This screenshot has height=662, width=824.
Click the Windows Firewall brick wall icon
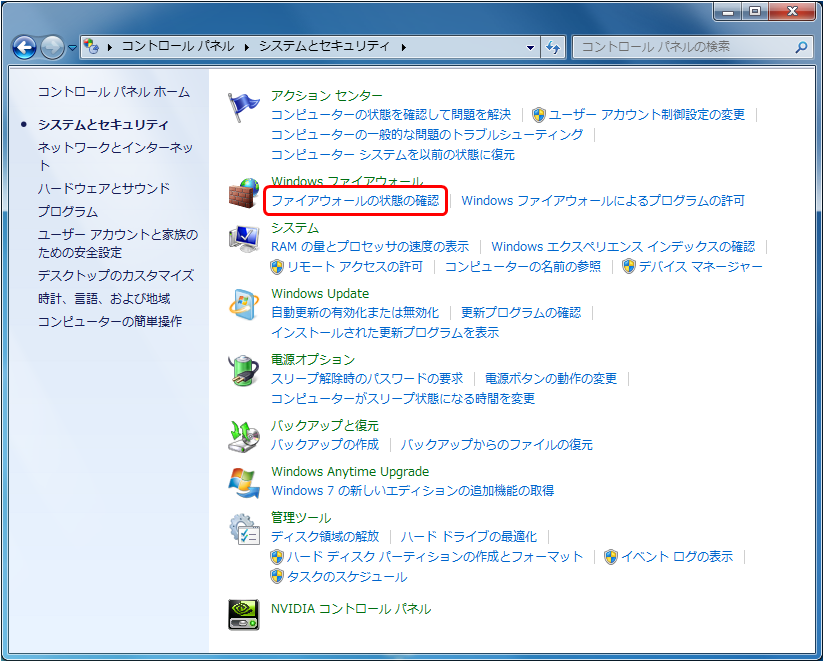click(x=243, y=193)
